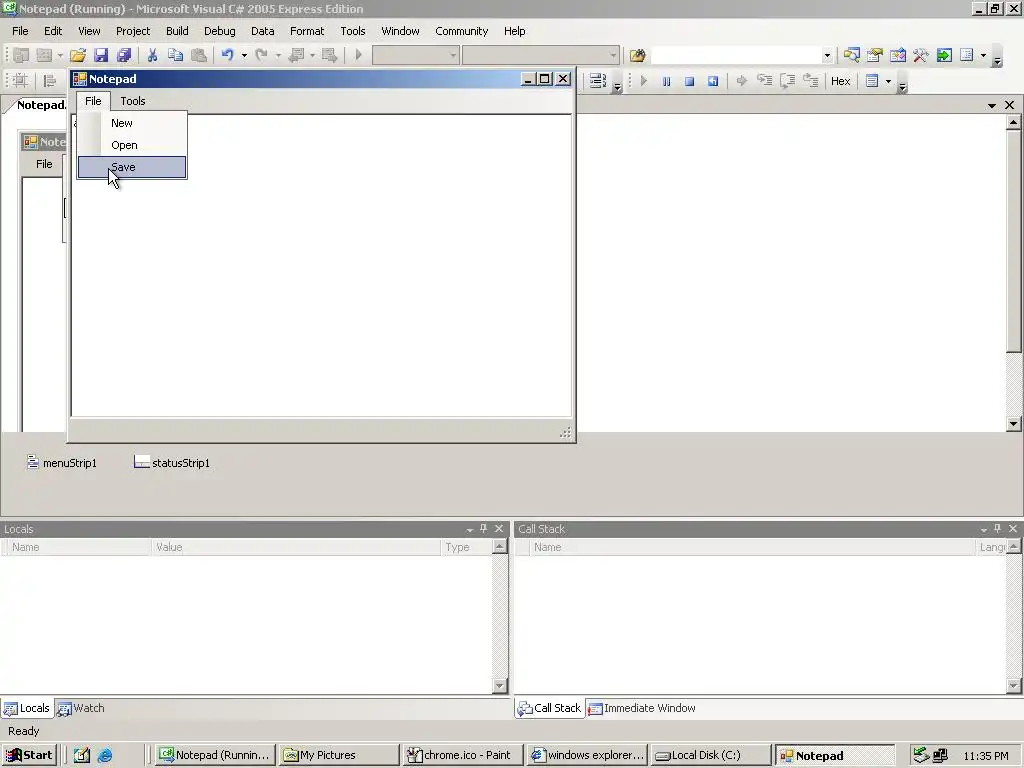The height and width of the screenshot is (768, 1024).
Task: Click the Open File folder icon
Action: [x=78, y=56]
